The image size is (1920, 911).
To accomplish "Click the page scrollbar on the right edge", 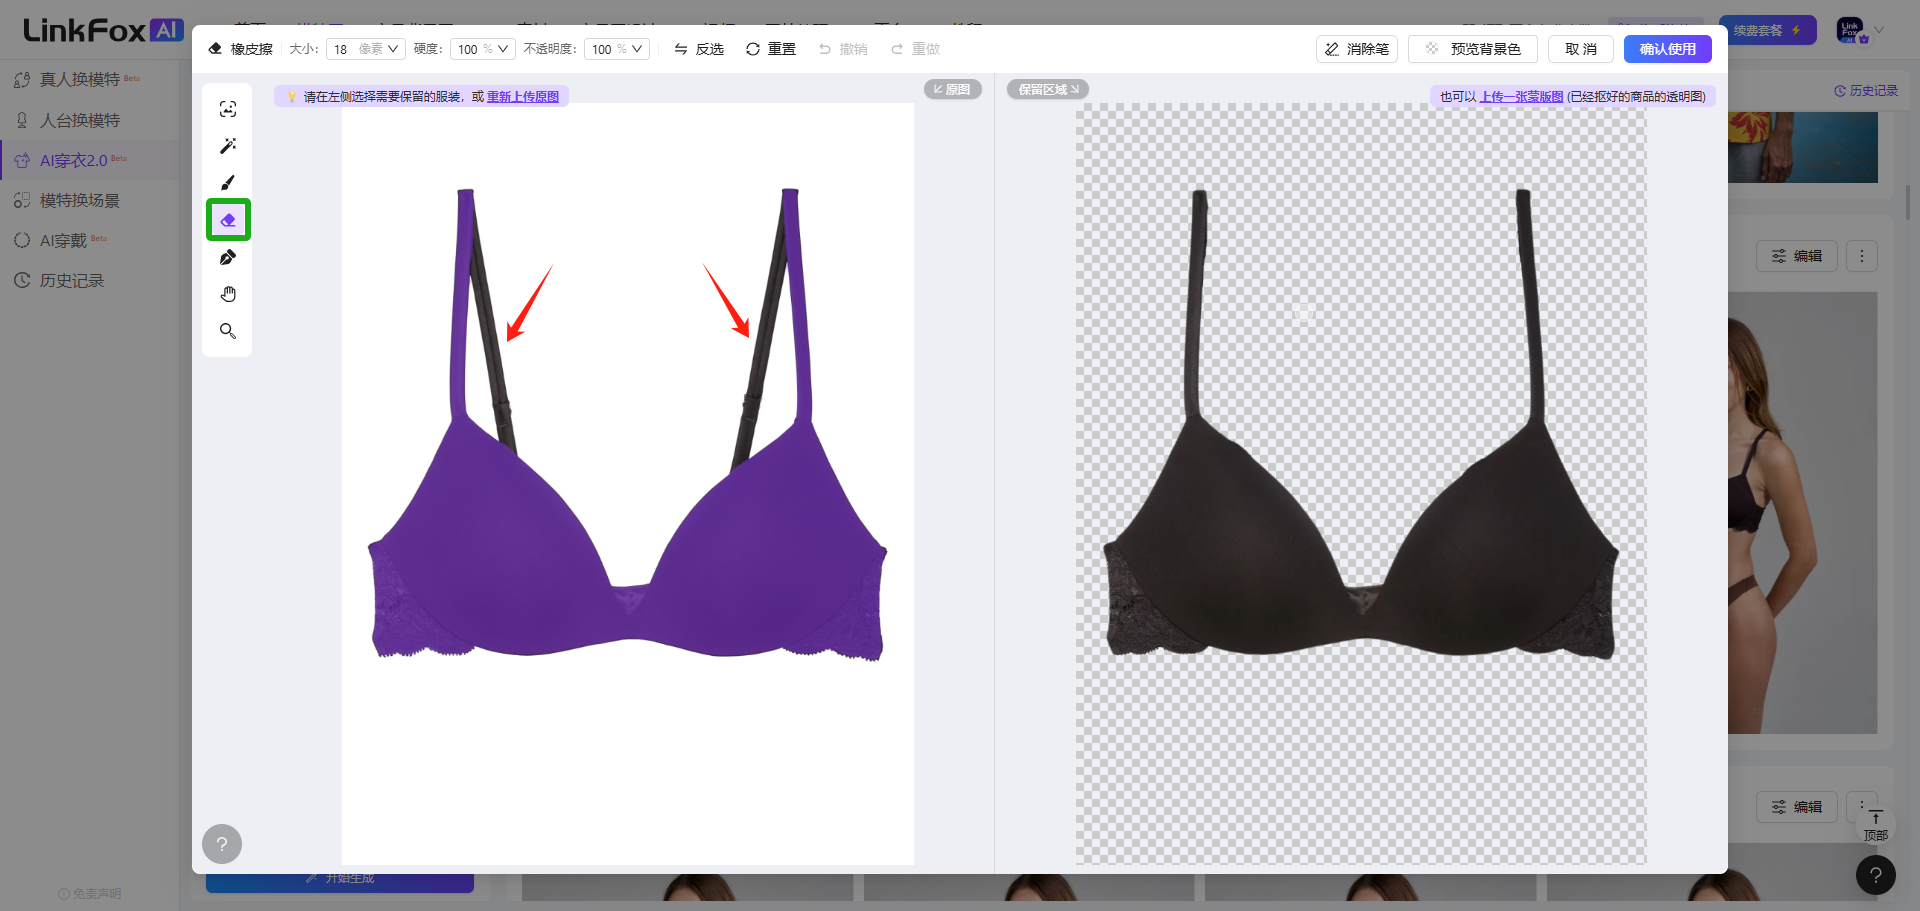I will tap(1908, 203).
